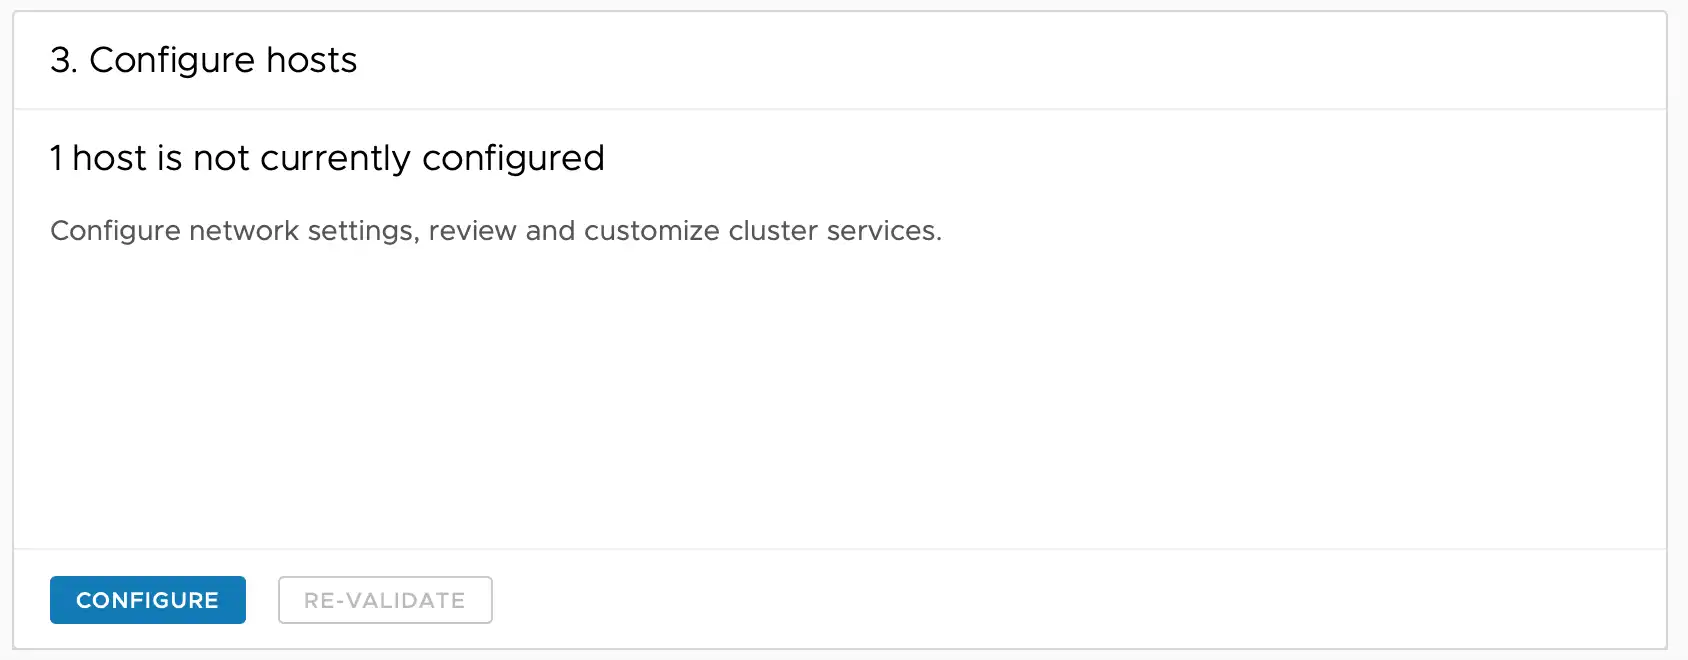Viewport: 1688px width, 660px height.
Task: Click the Configure hosts header bar
Action: point(840,61)
